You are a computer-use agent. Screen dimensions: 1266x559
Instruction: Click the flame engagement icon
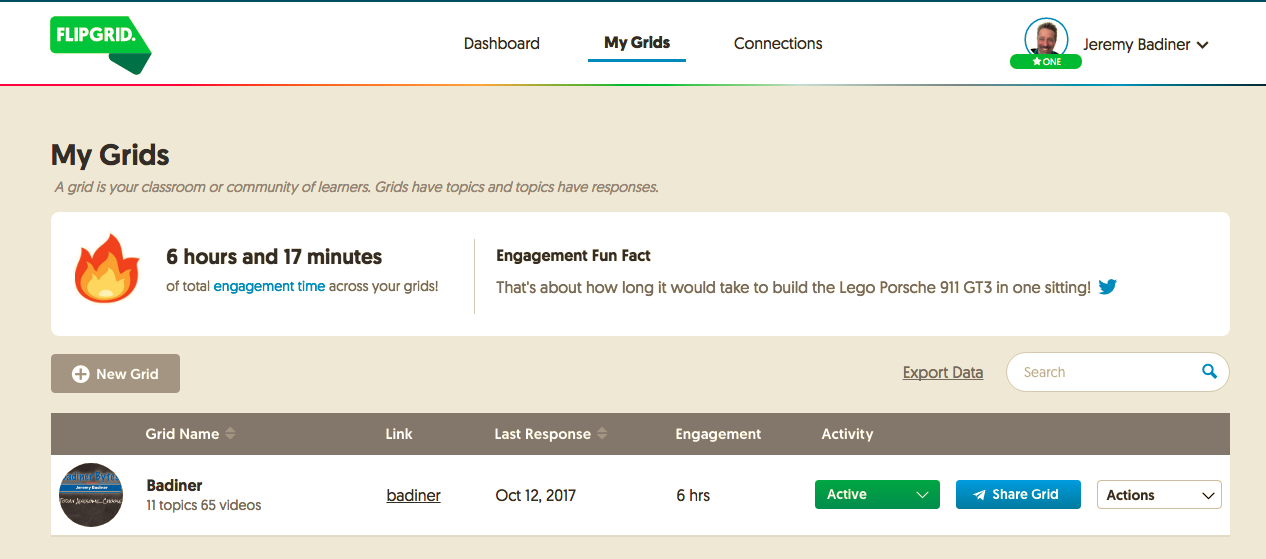tap(107, 268)
